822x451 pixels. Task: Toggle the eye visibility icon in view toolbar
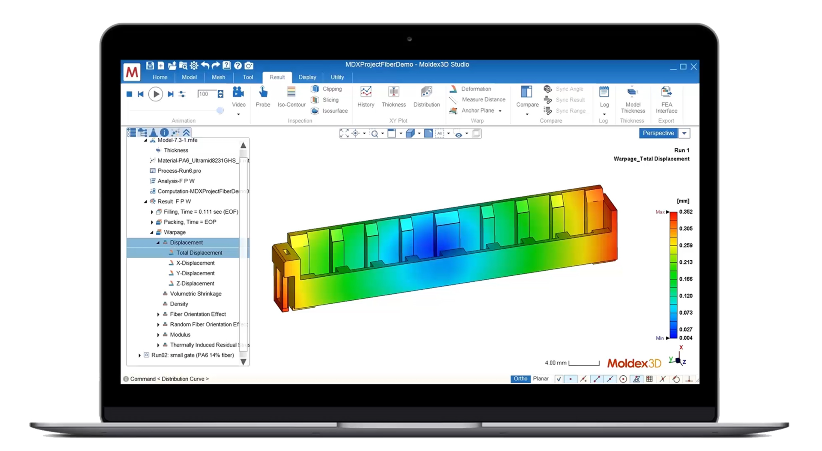pyautogui.click(x=459, y=134)
